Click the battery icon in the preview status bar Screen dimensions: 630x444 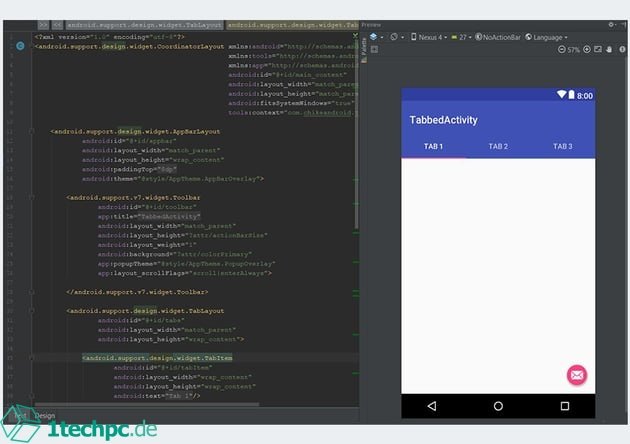(571, 95)
